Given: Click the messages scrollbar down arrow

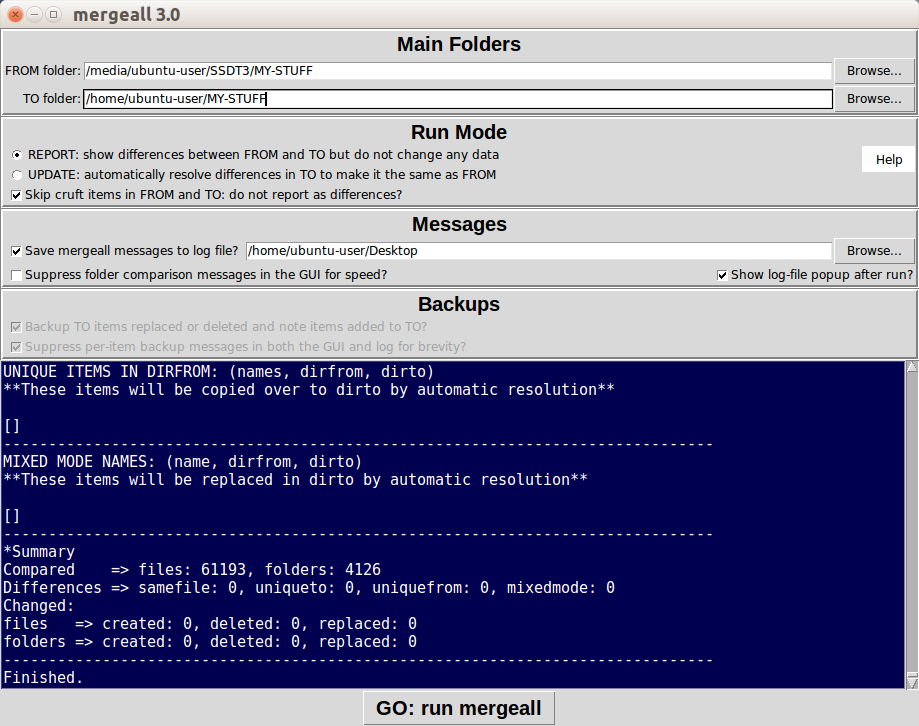Looking at the screenshot, I should pyautogui.click(x=912, y=682).
